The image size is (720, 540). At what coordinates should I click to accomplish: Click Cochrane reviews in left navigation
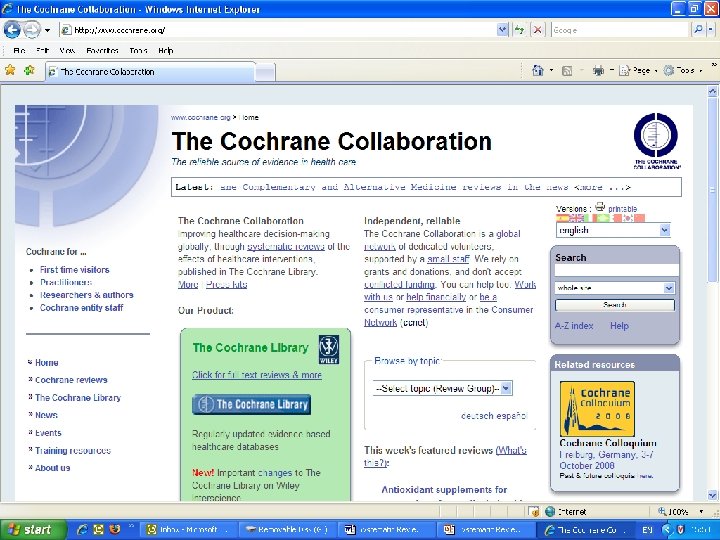tap(71, 380)
